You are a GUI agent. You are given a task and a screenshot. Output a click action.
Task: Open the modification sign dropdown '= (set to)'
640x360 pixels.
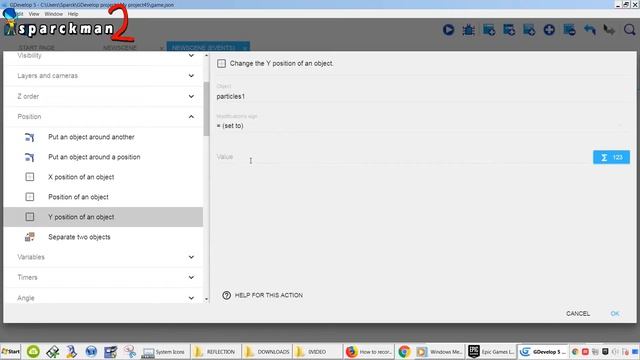[x=420, y=126]
